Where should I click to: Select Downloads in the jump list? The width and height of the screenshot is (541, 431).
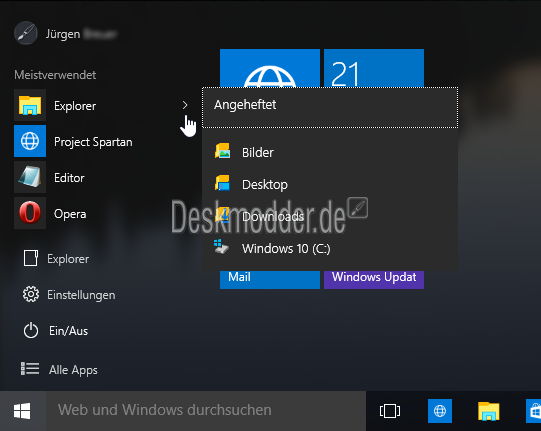330,216
